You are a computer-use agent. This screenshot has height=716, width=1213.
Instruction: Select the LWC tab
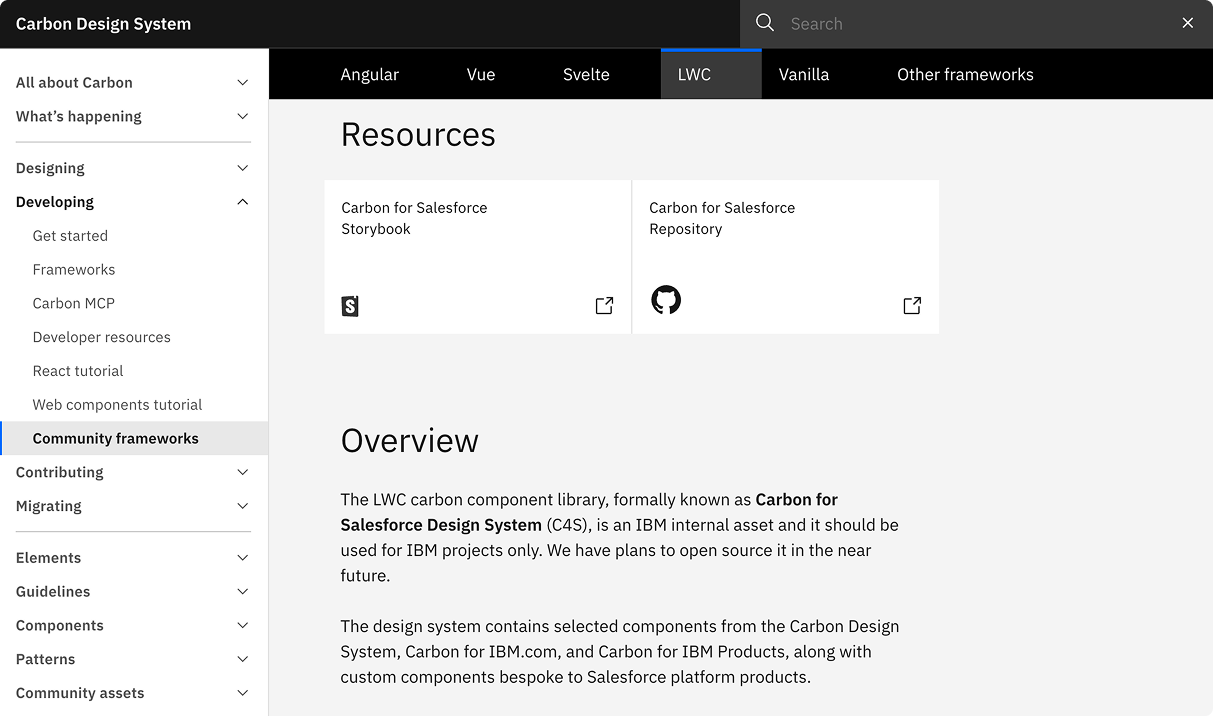[711, 74]
